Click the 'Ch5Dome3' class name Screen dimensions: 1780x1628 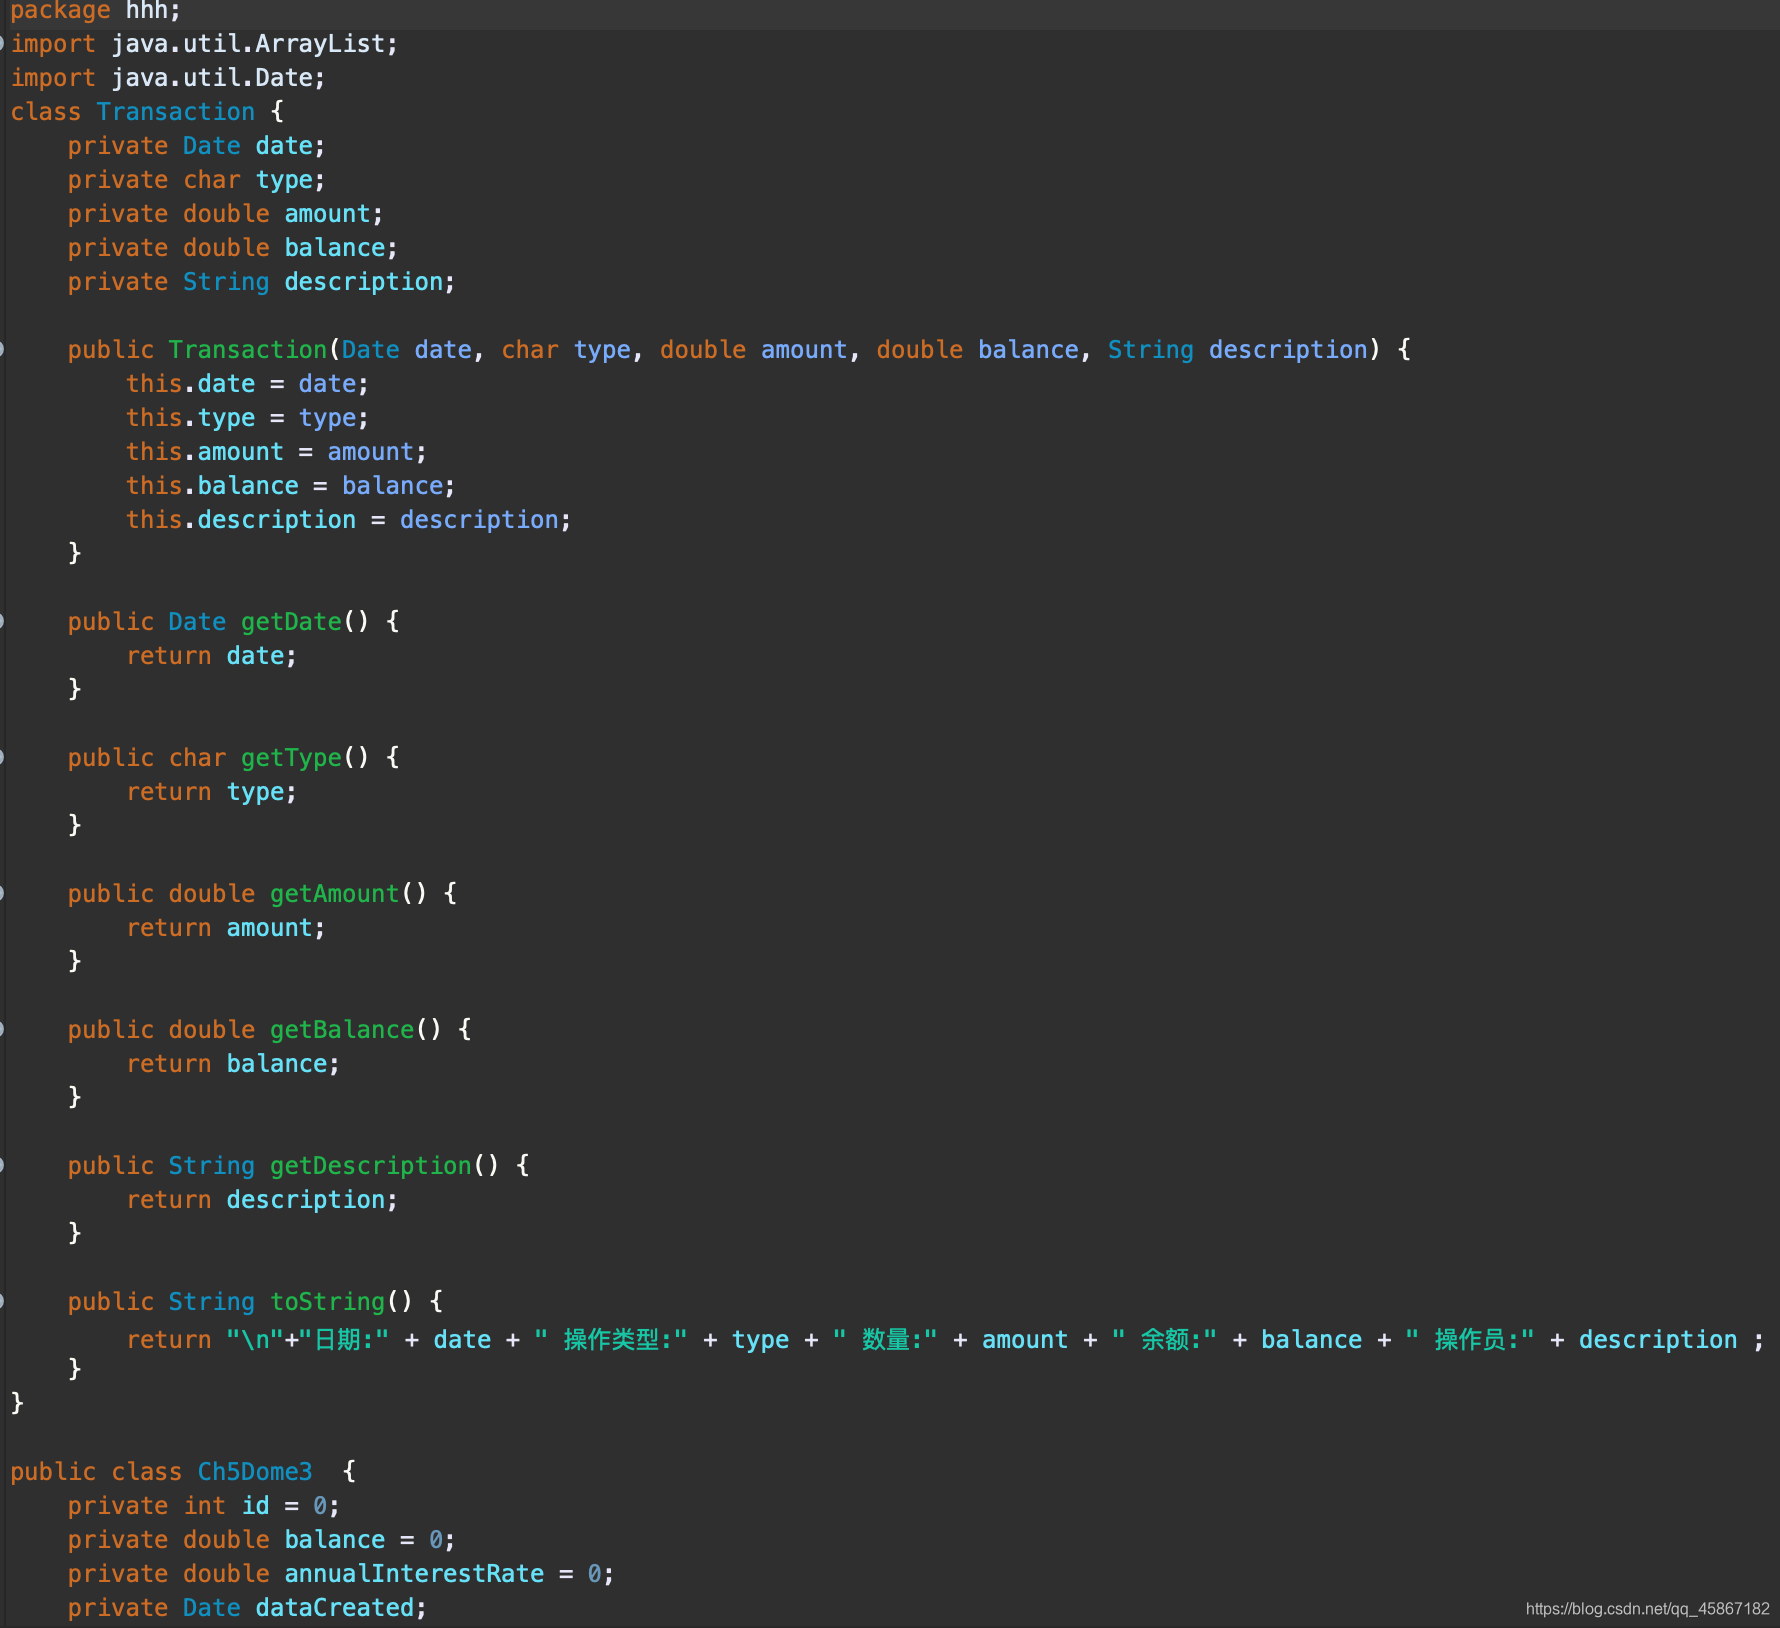pyautogui.click(x=255, y=1472)
